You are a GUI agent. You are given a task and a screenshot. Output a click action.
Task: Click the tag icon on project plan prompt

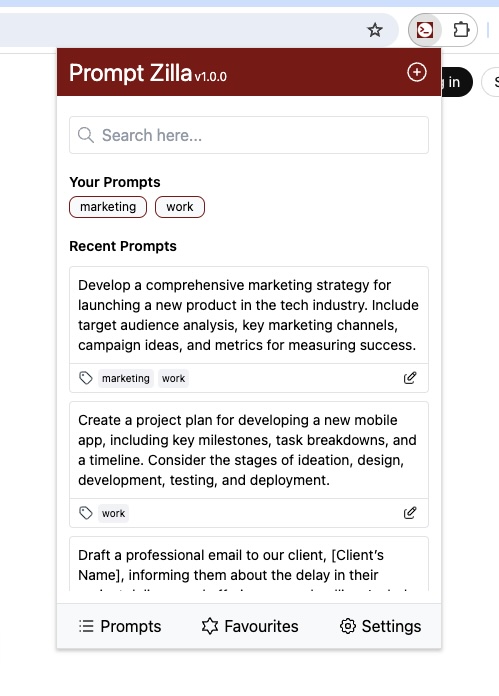(x=86, y=513)
